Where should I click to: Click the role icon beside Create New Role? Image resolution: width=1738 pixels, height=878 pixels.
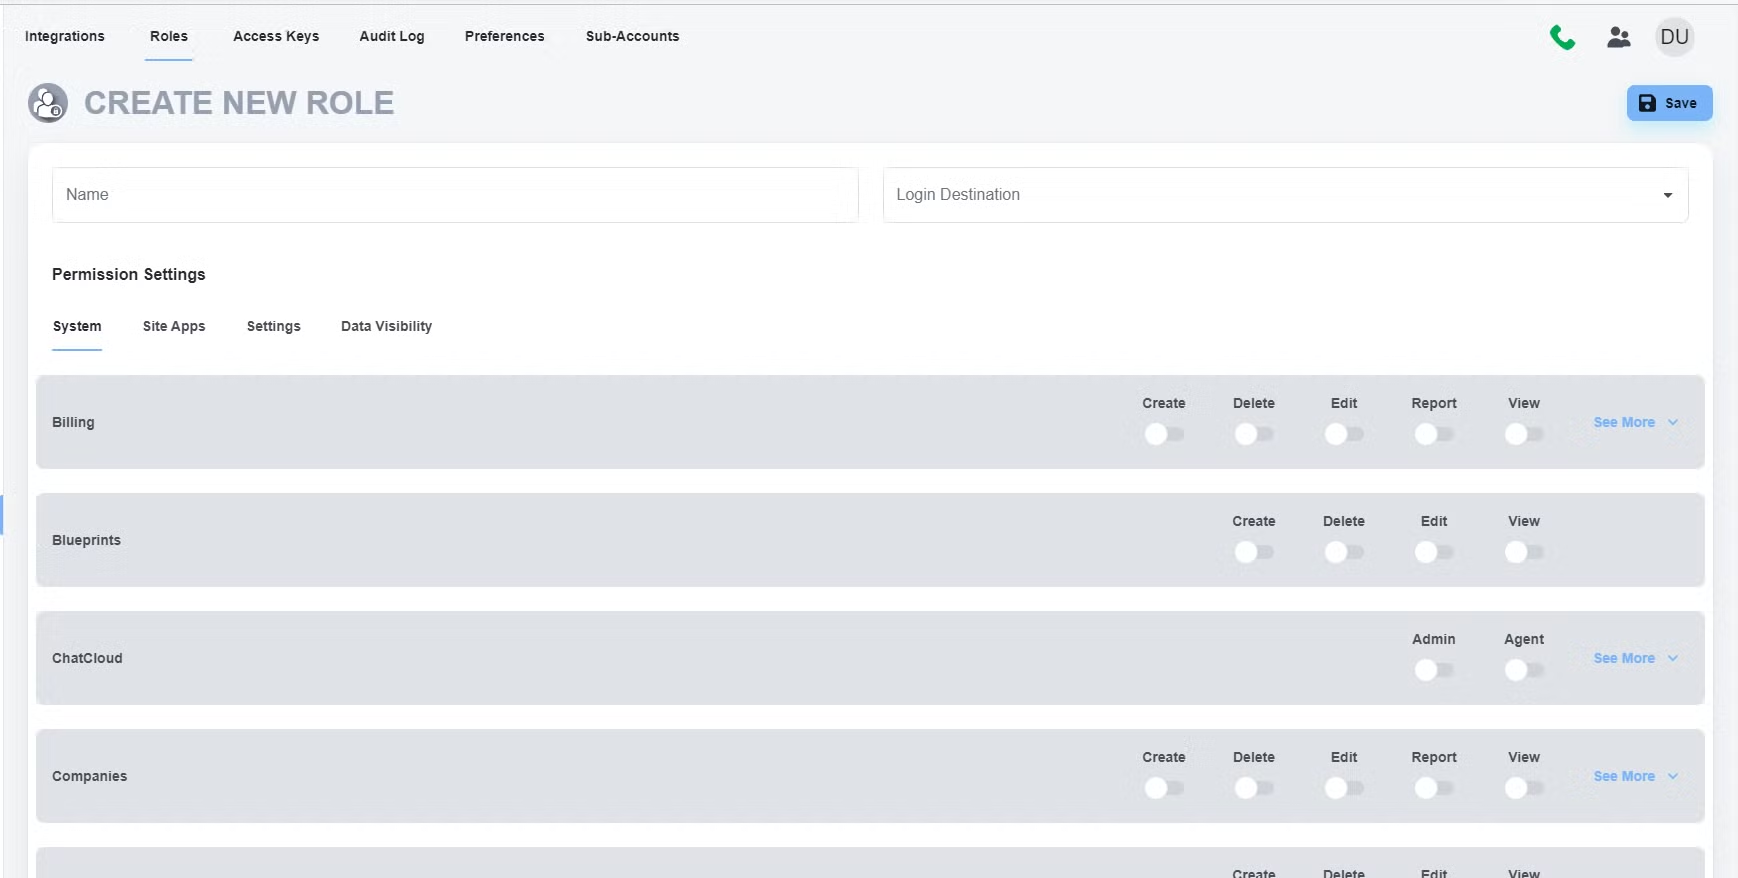click(x=48, y=103)
